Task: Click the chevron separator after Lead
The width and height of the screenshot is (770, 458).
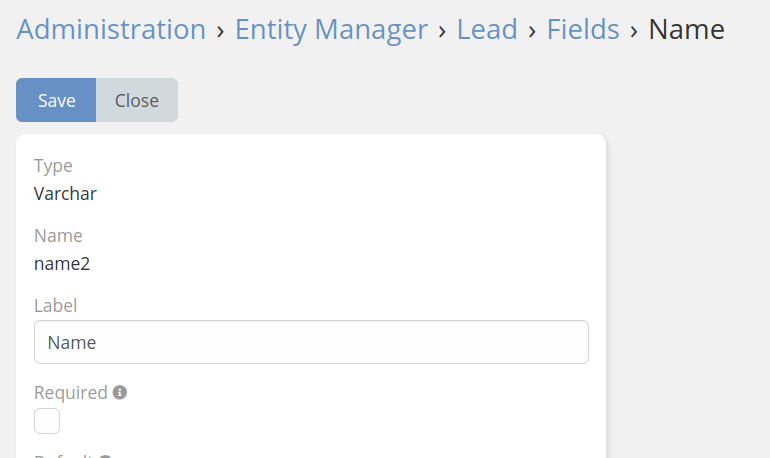Action: 532,31
